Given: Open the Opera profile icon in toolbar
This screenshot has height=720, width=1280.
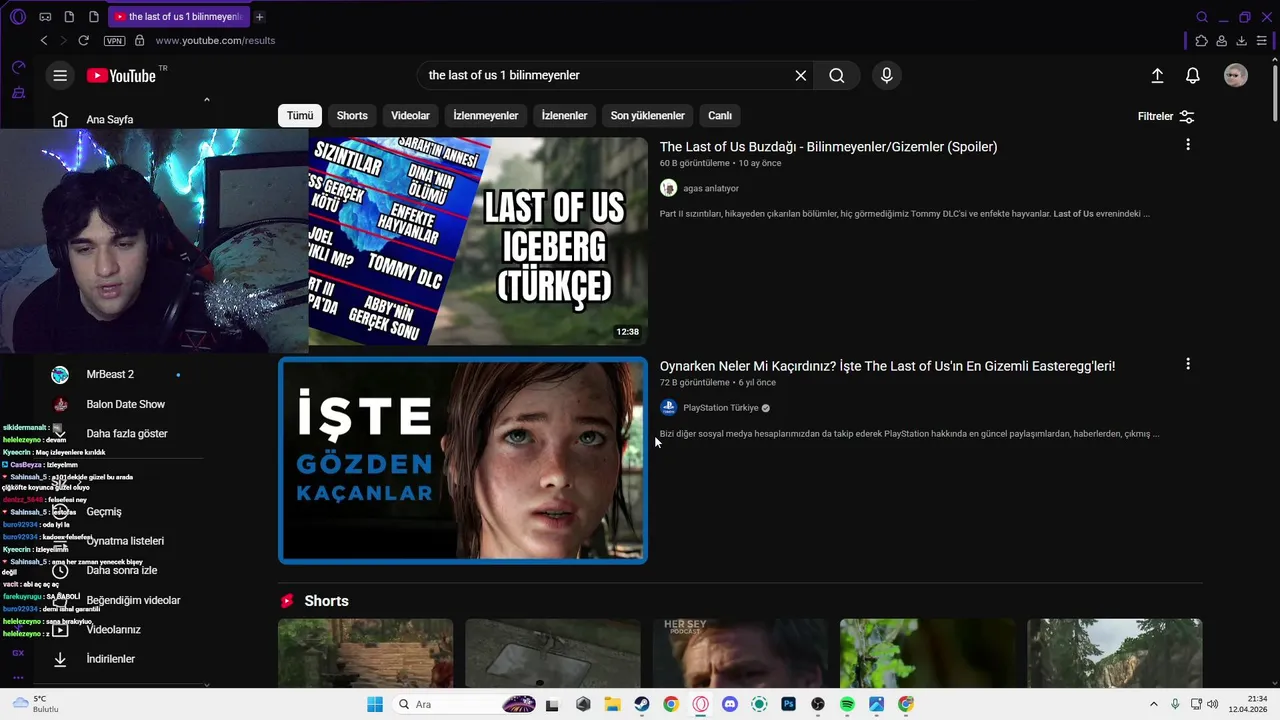Looking at the screenshot, I should point(1222,41).
